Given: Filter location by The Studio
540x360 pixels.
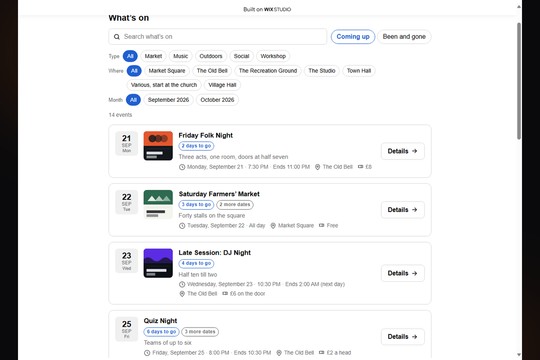Looking at the screenshot, I should [x=322, y=71].
